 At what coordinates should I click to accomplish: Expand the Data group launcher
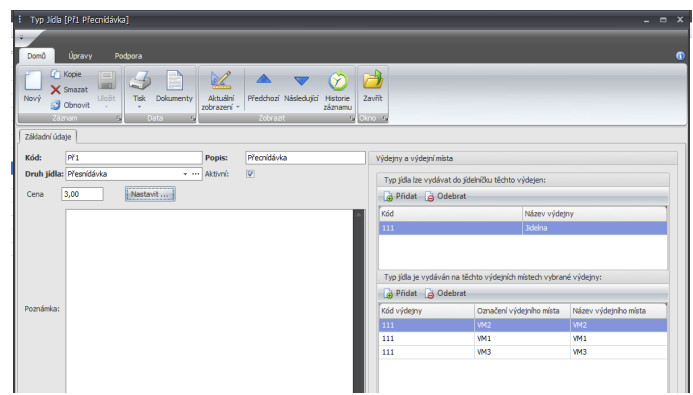[x=193, y=118]
